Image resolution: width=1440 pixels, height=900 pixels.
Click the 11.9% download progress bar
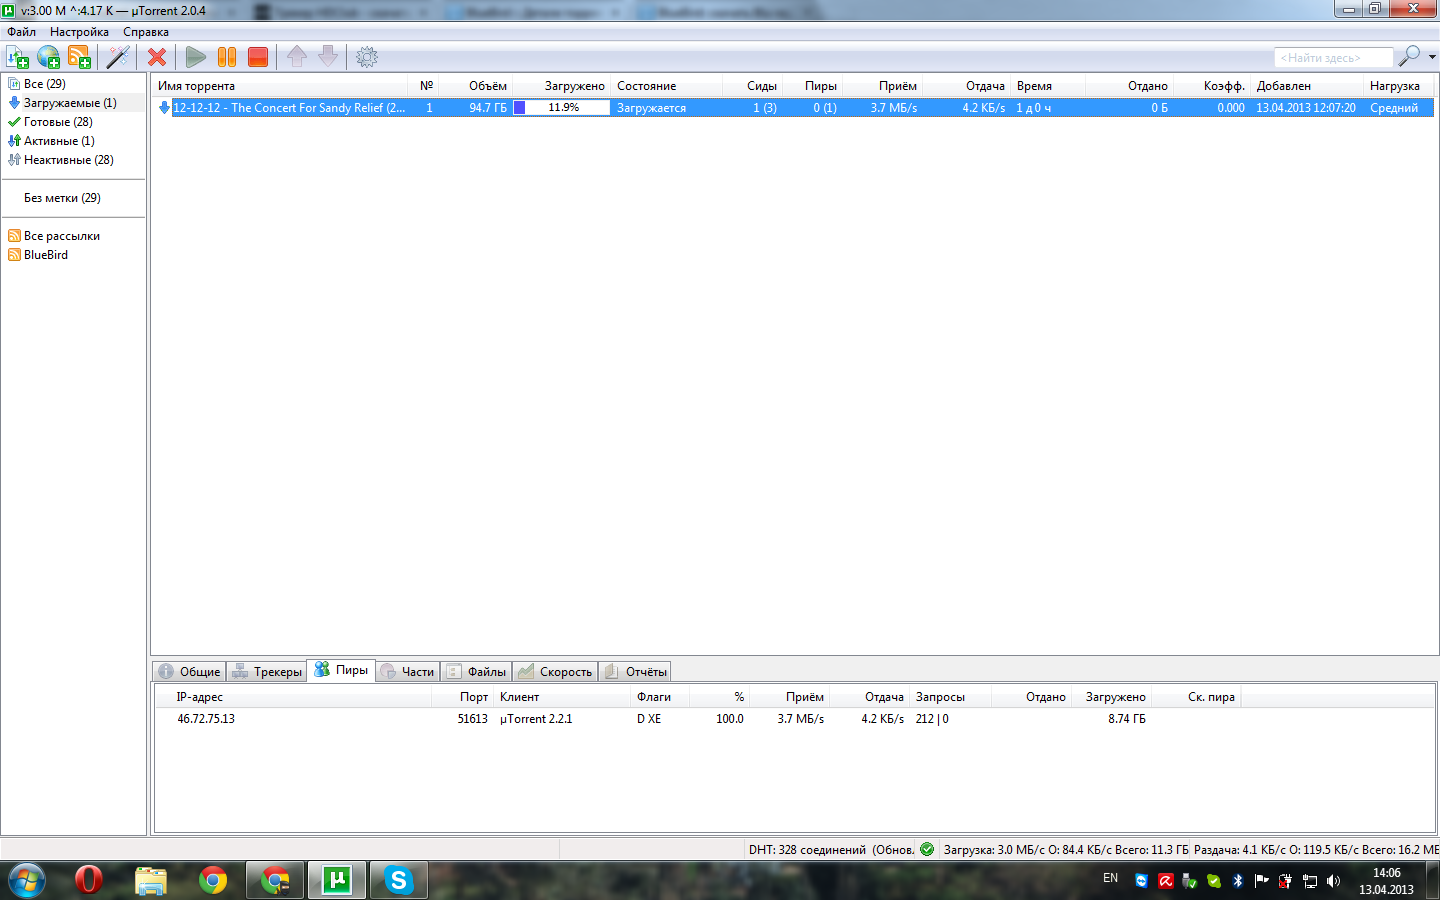562,108
